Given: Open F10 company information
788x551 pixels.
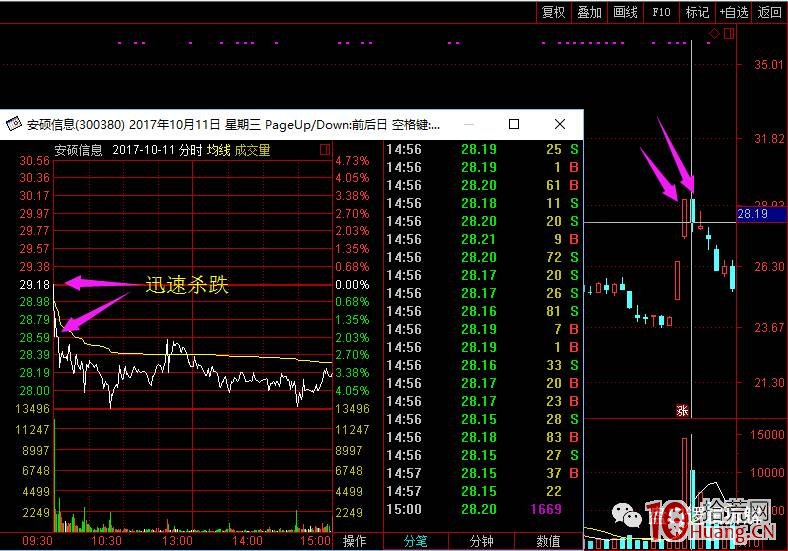Looking at the screenshot, I should [x=661, y=12].
